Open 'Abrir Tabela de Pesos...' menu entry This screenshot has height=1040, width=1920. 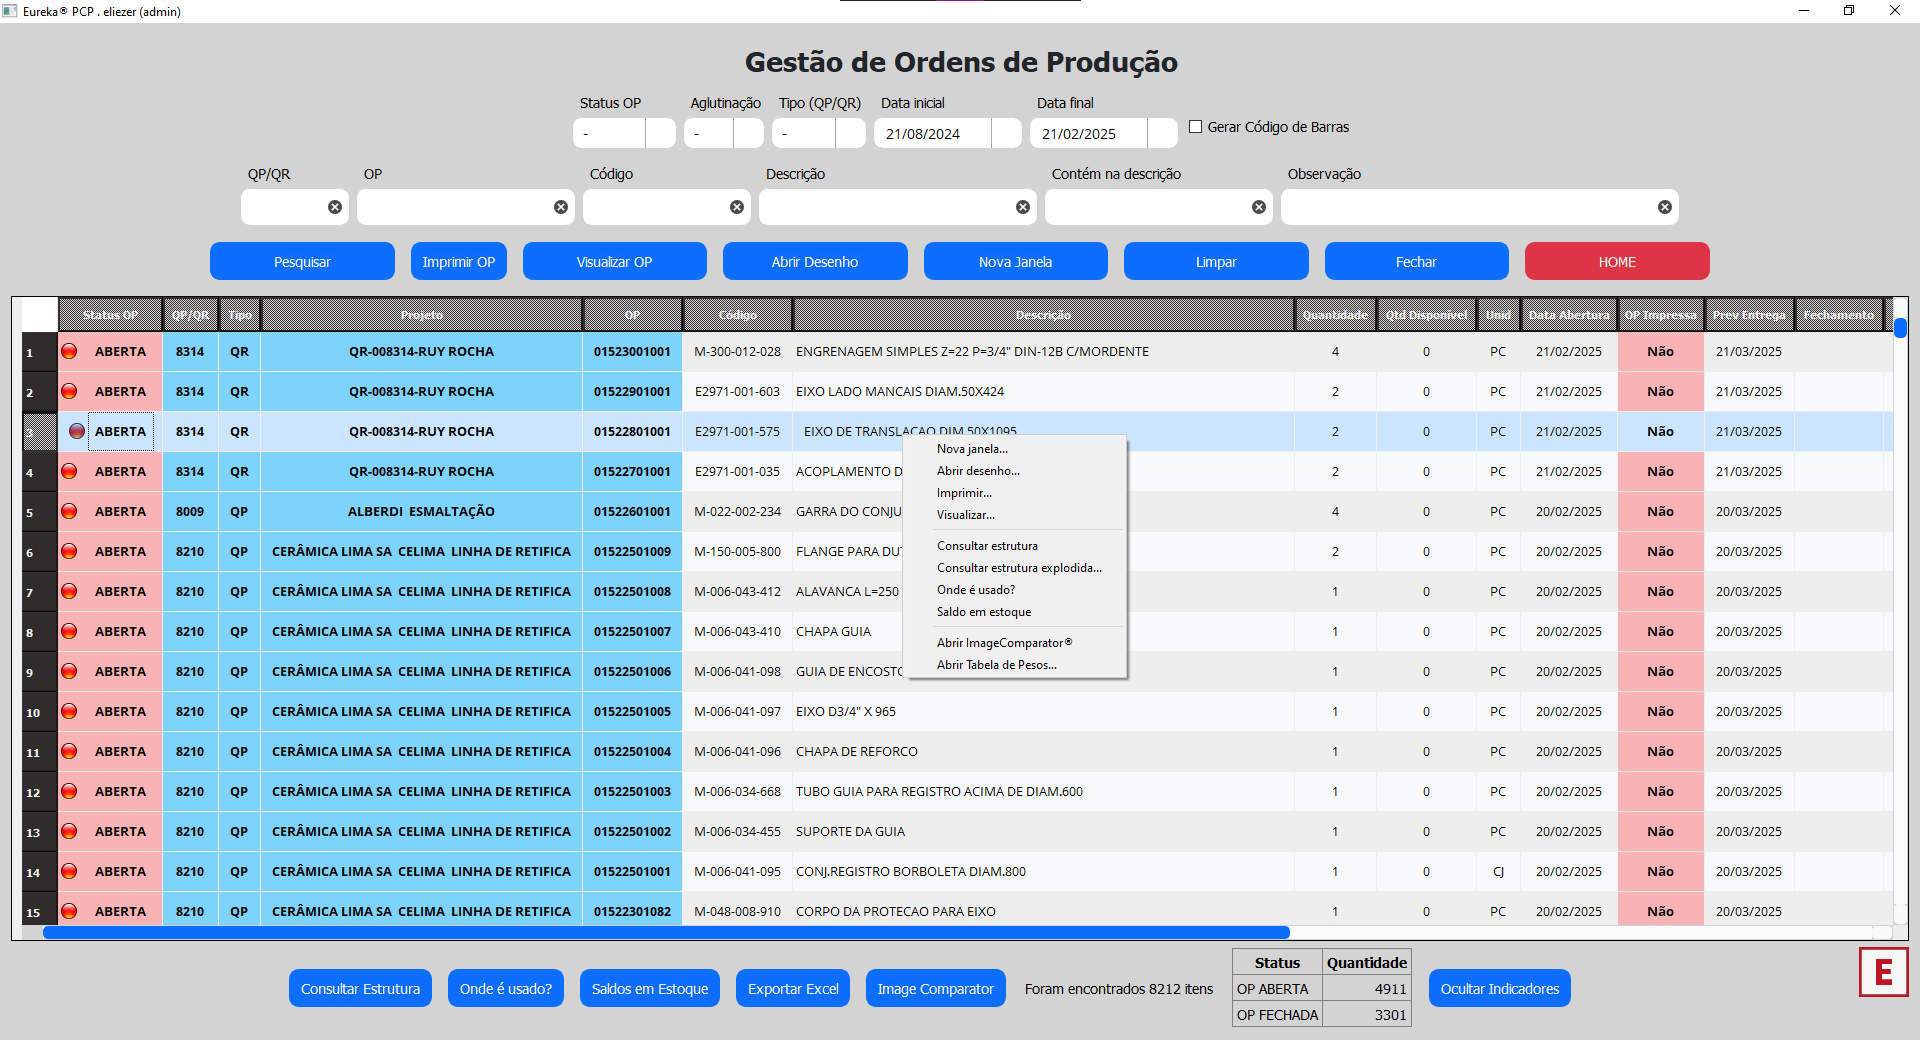[1015, 665]
